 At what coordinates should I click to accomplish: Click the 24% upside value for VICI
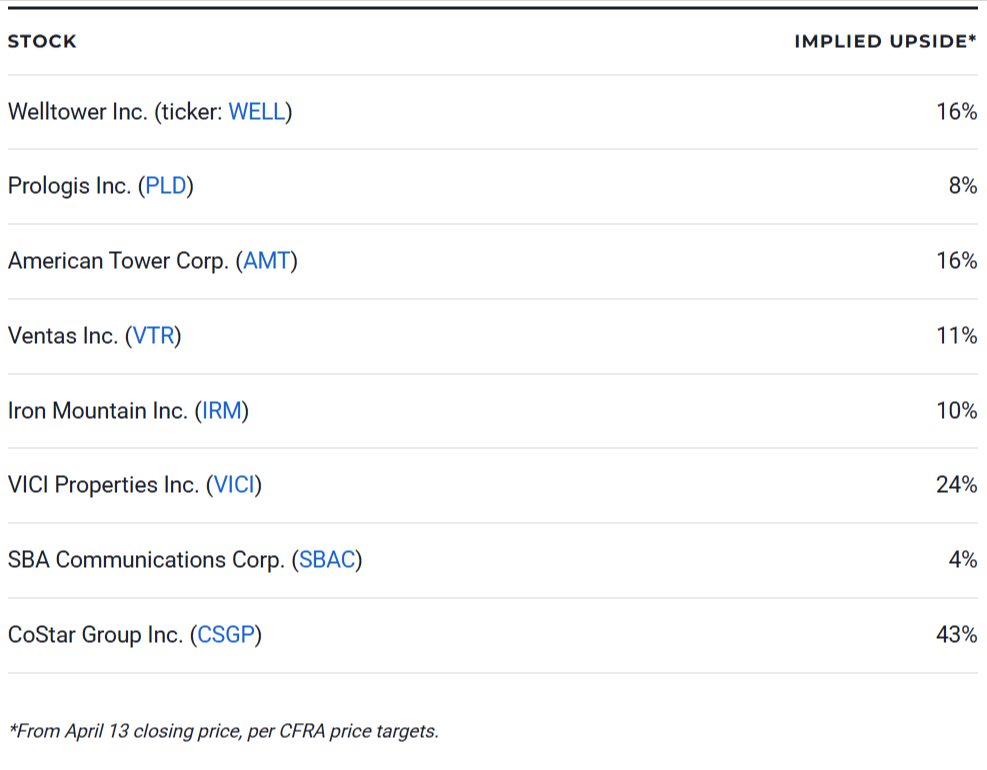(957, 485)
